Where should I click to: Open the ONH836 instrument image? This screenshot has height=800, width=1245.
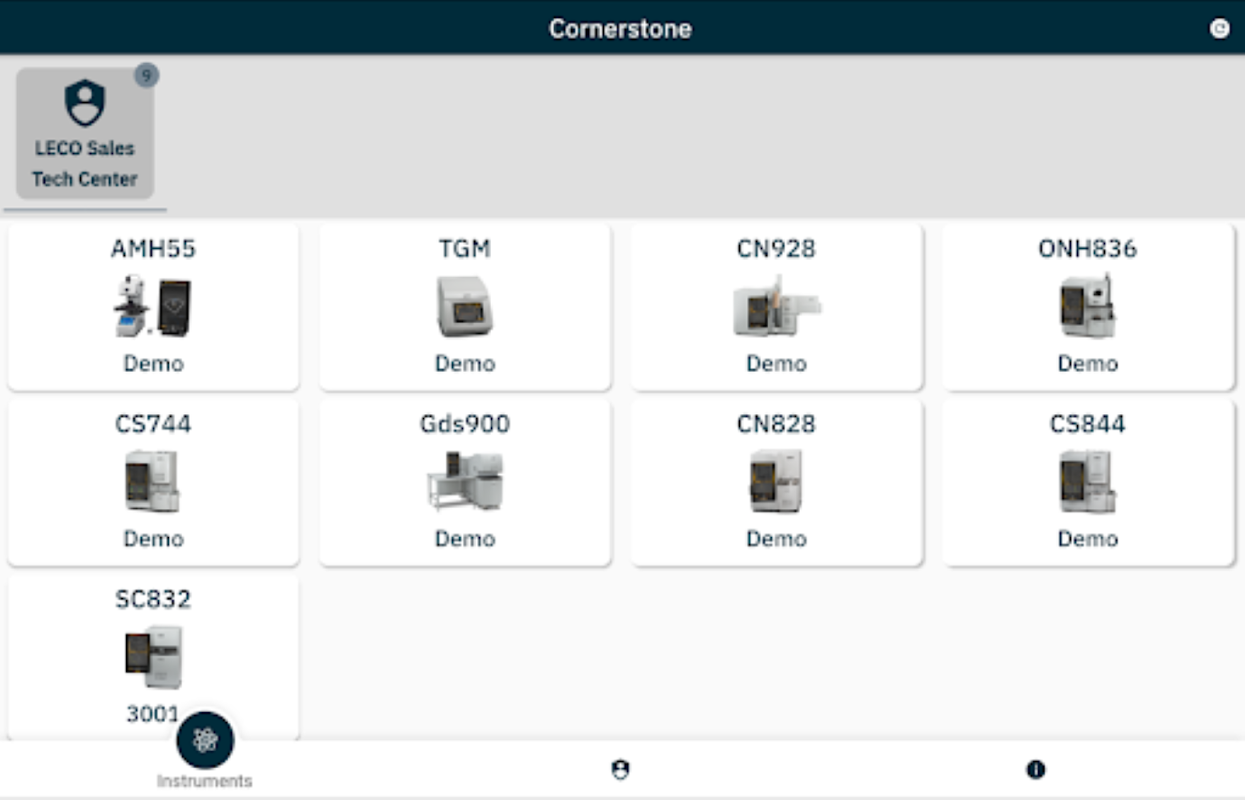click(x=1087, y=306)
